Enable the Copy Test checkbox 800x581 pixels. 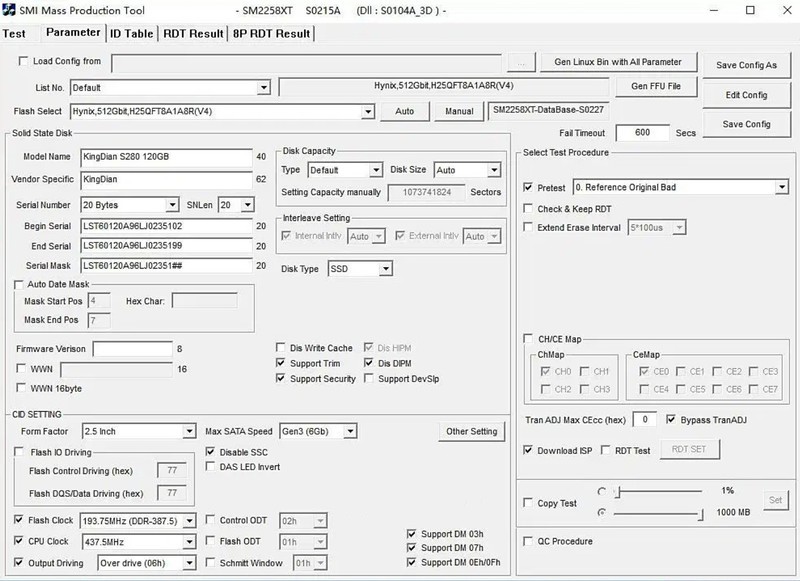[529, 503]
